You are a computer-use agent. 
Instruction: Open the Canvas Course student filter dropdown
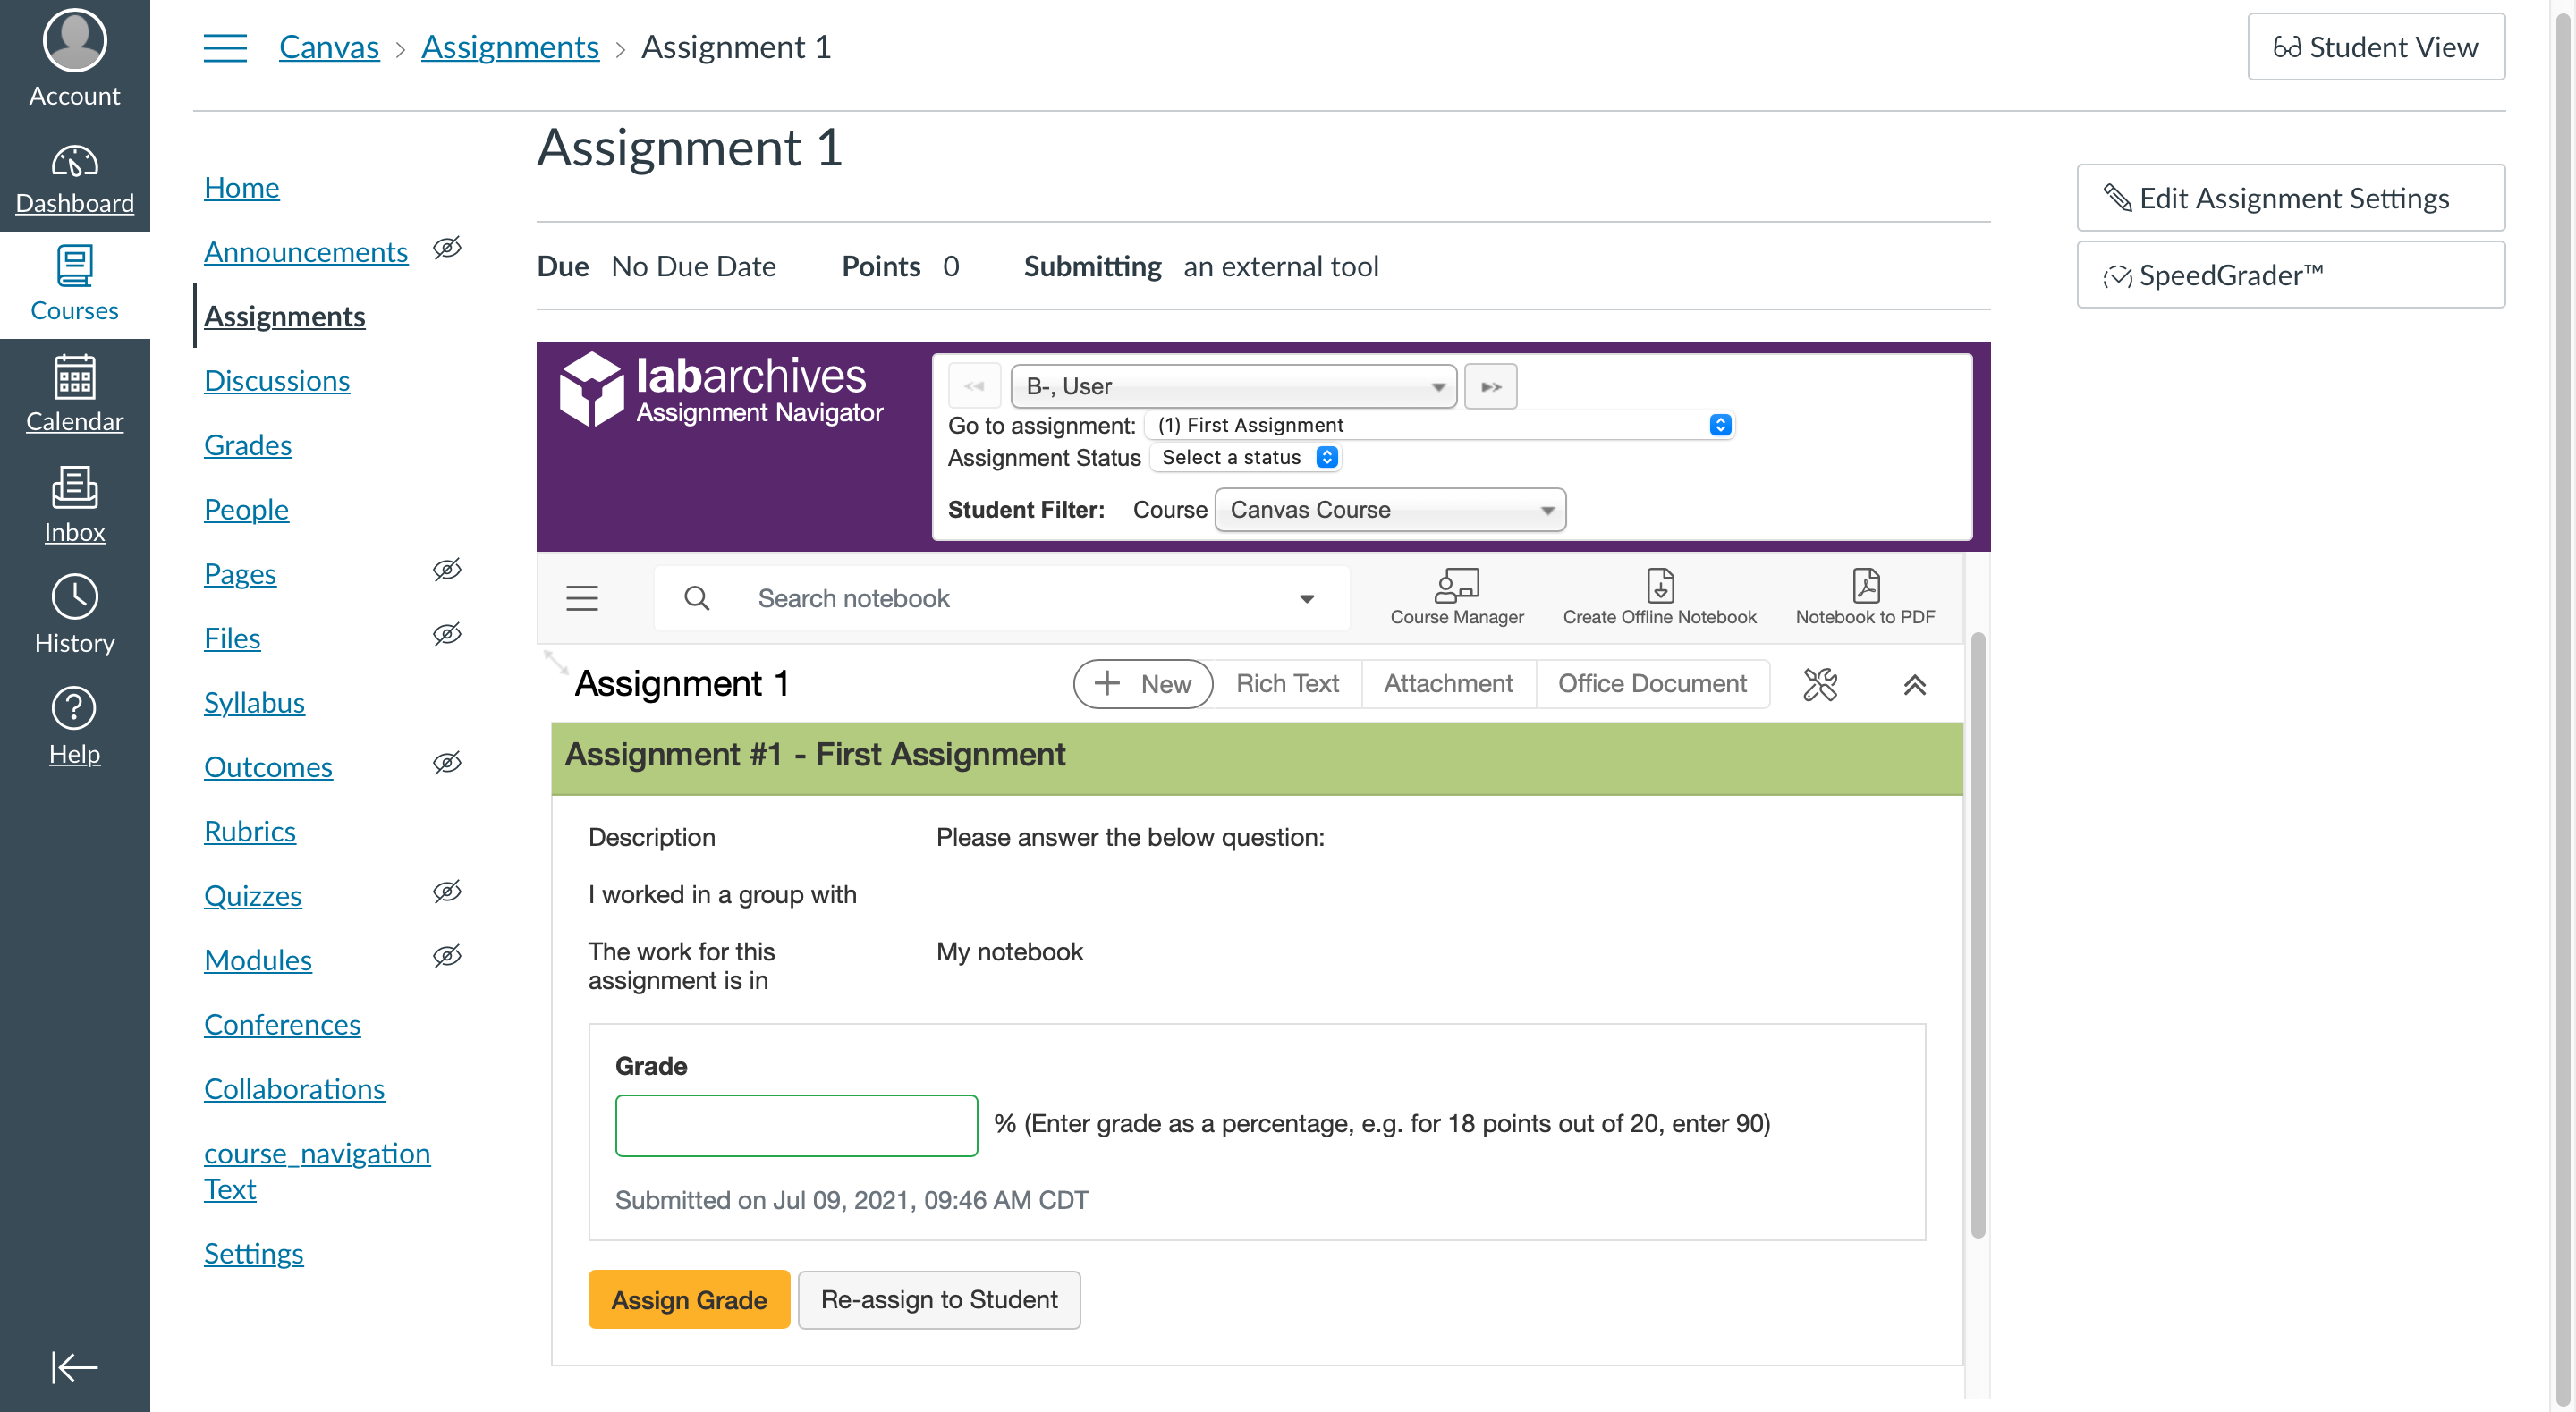pyautogui.click(x=1390, y=510)
